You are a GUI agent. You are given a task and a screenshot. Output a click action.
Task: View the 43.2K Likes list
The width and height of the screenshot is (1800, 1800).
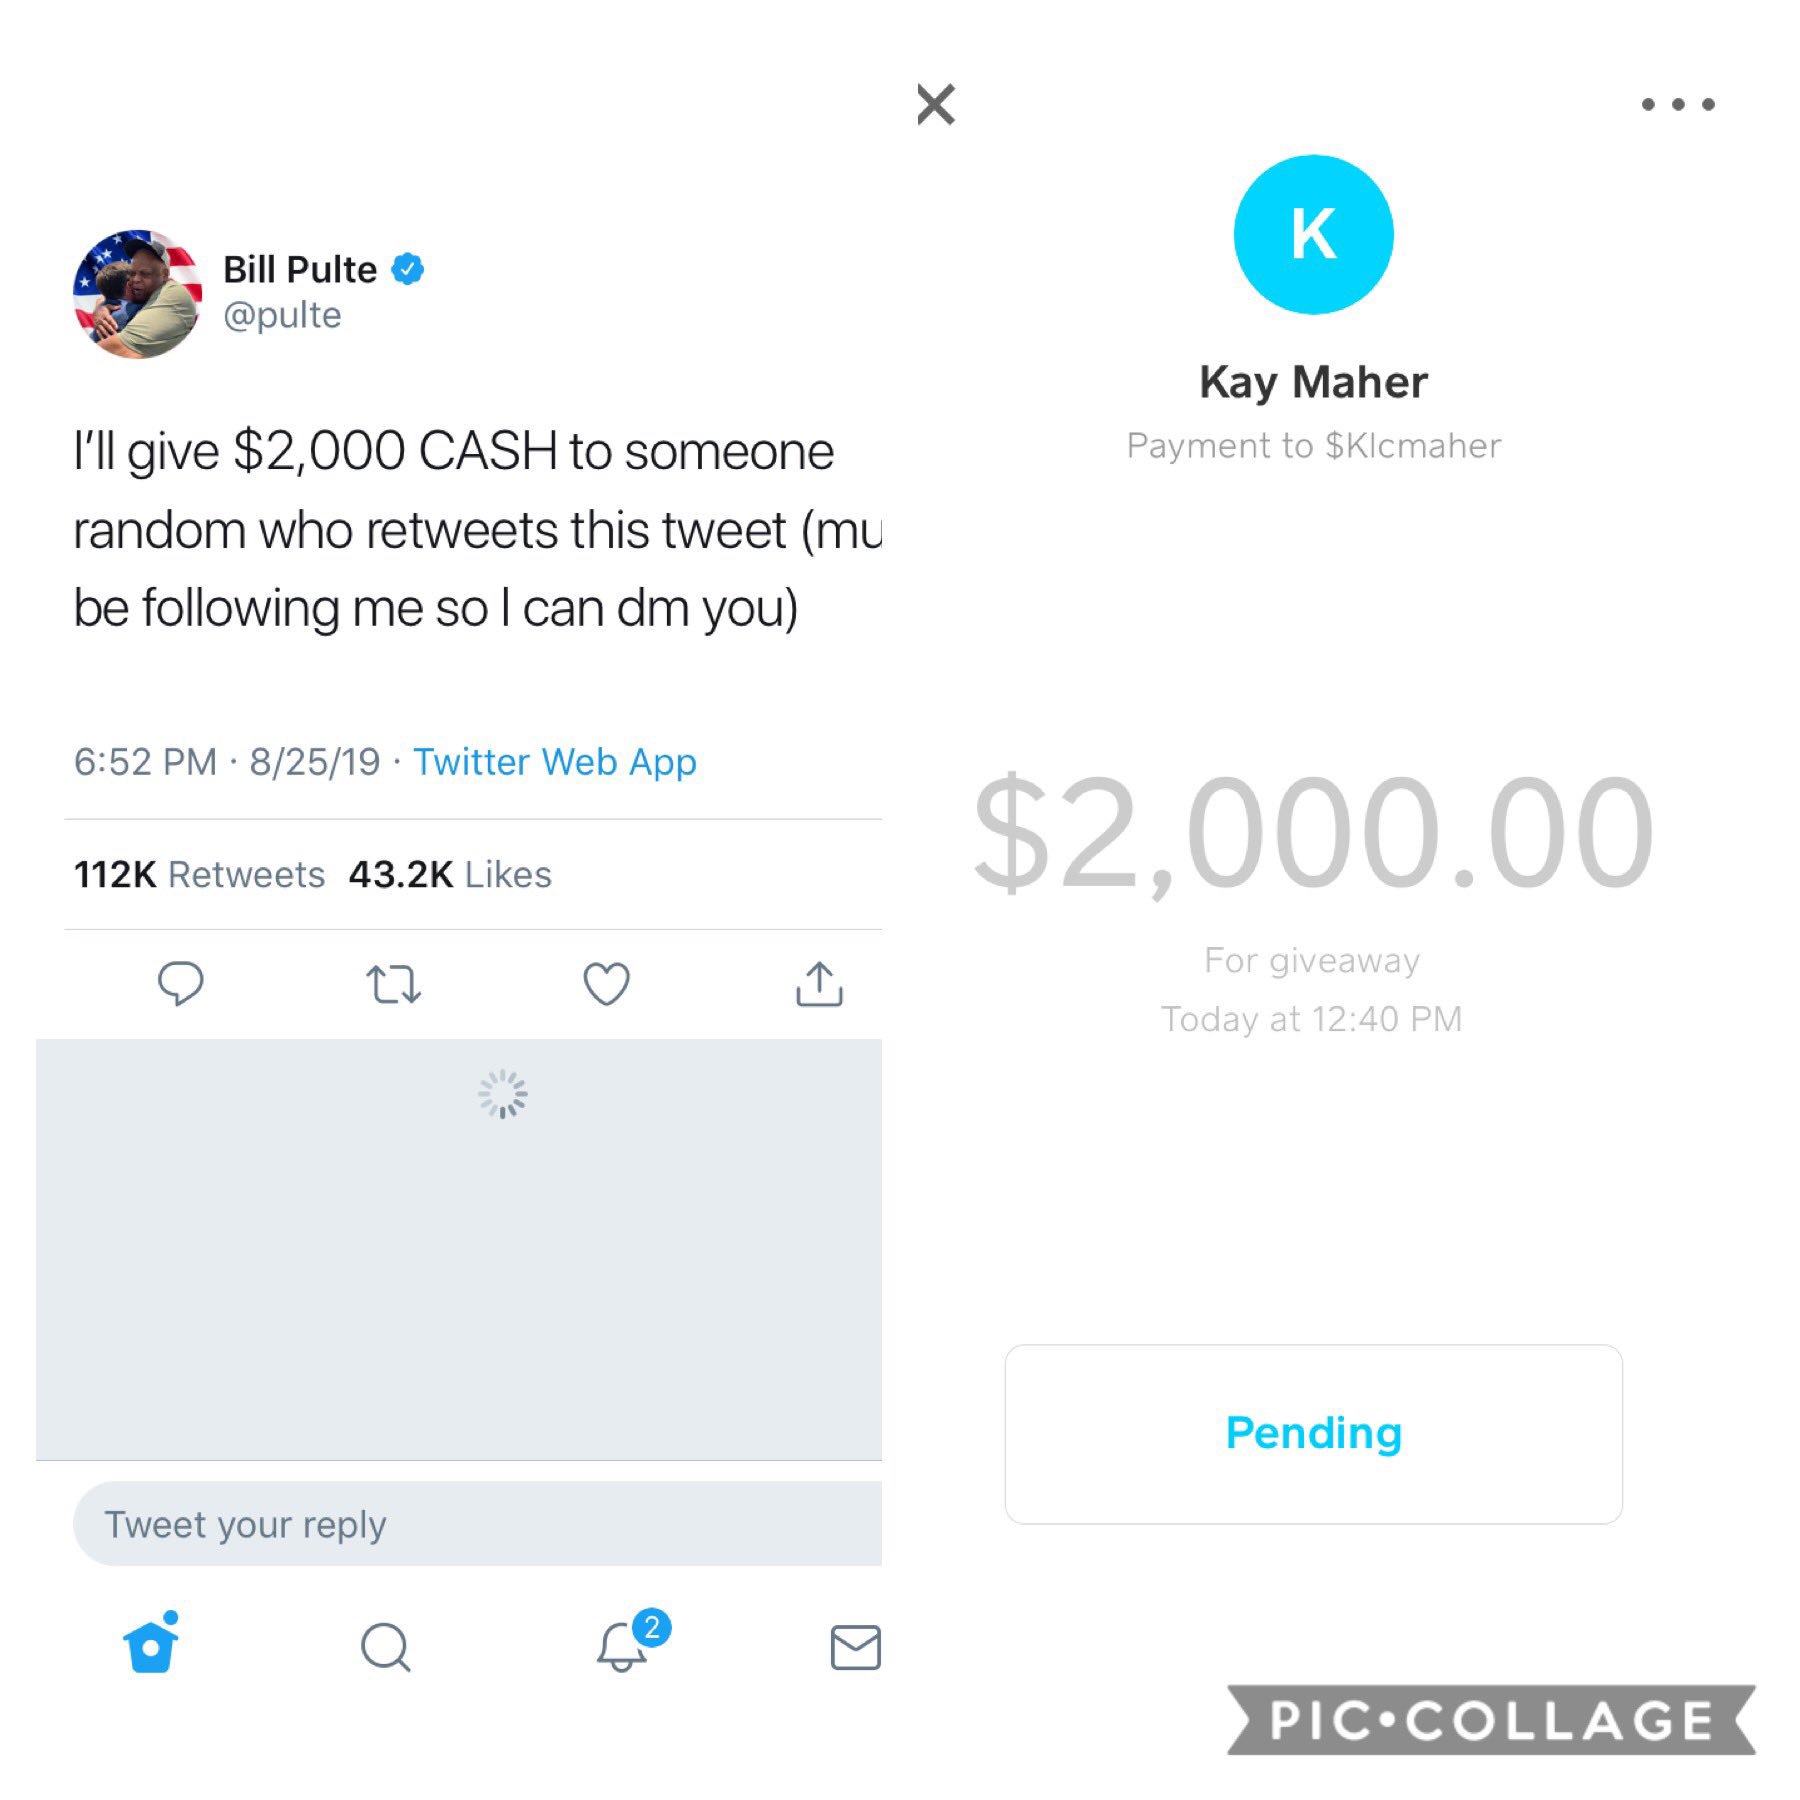coord(450,875)
